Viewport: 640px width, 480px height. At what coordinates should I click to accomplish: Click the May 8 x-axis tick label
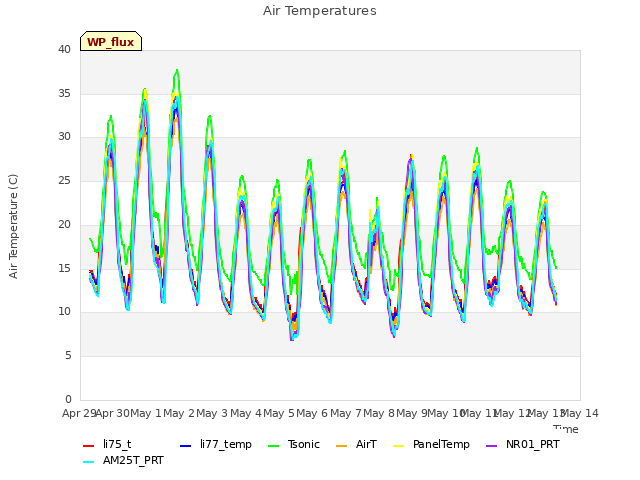click(x=379, y=413)
